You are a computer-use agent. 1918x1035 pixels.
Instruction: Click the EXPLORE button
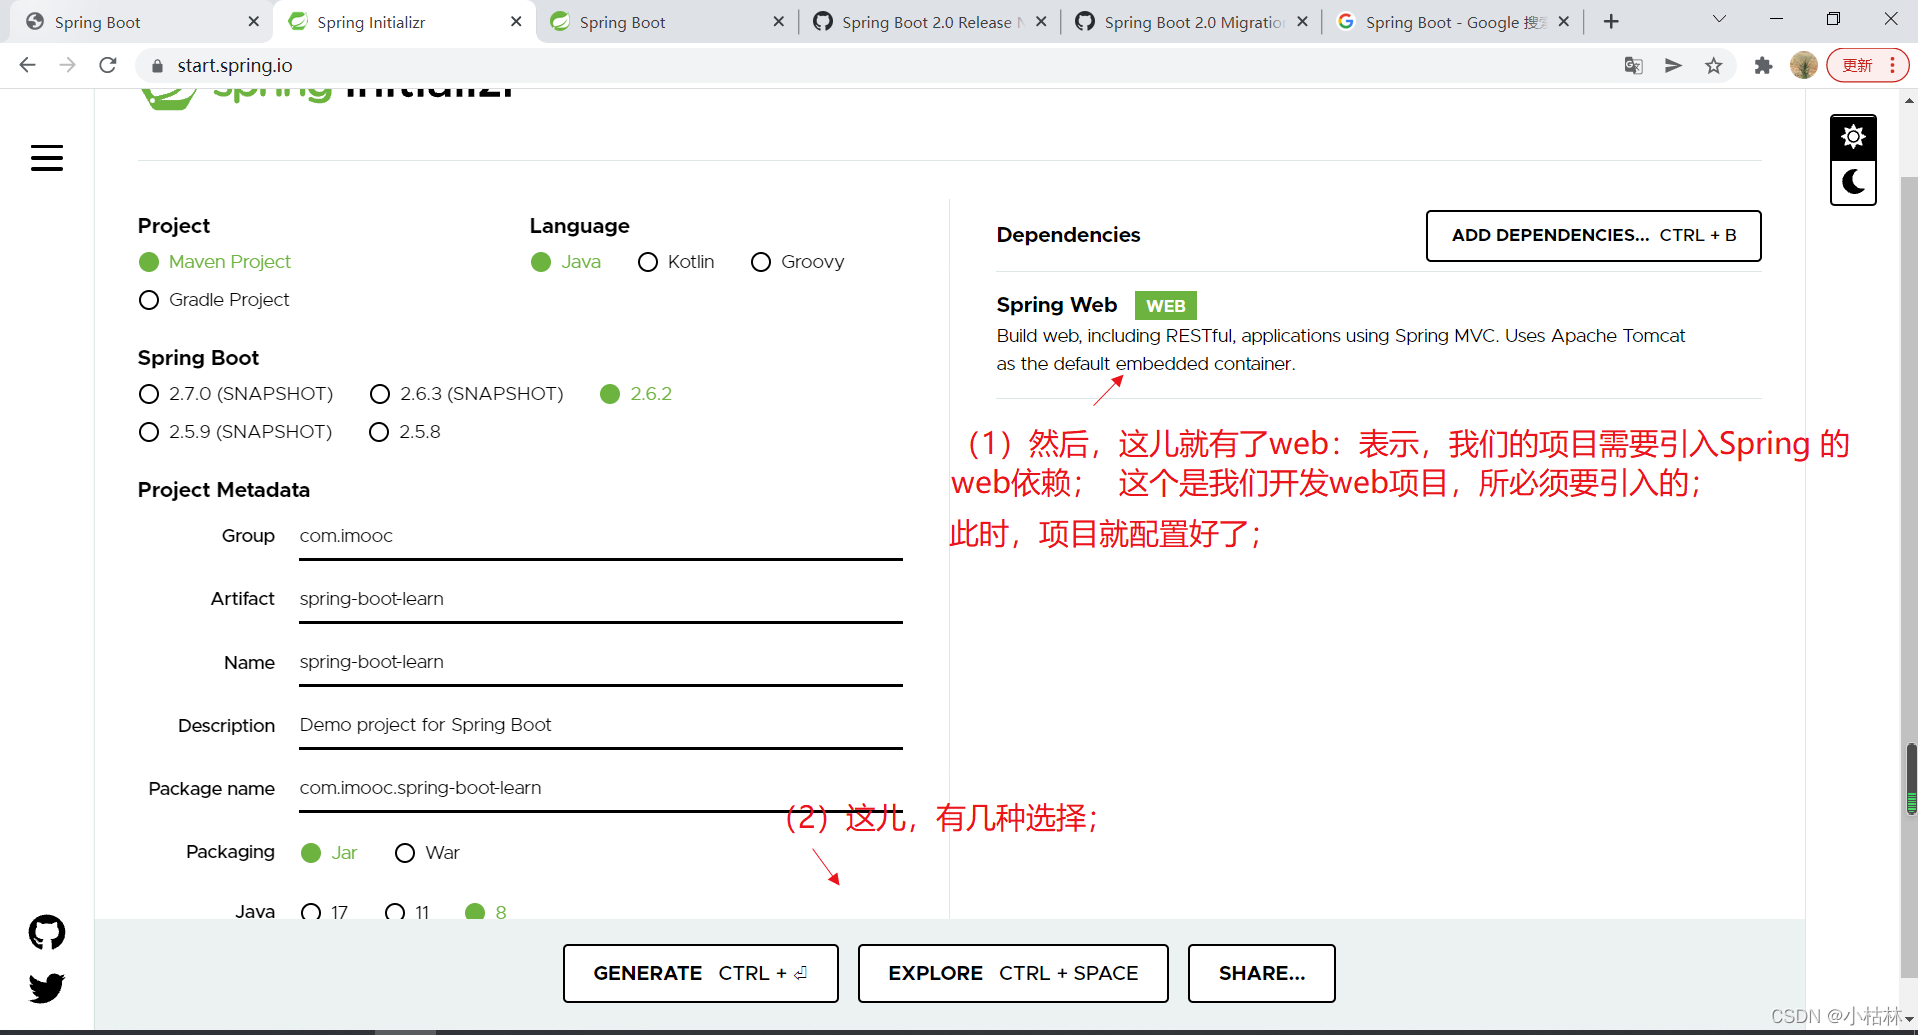point(1012,972)
